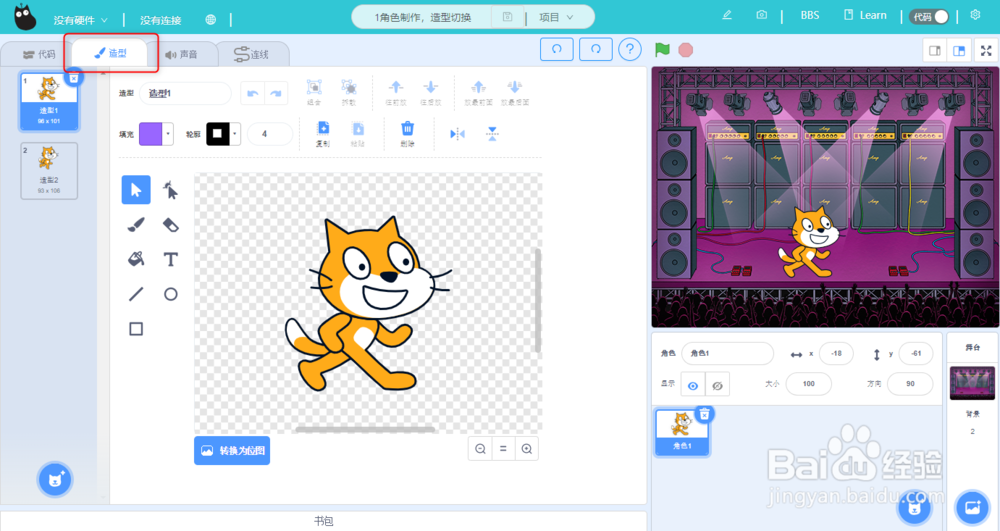Zoom out the costume canvas

coord(480,449)
